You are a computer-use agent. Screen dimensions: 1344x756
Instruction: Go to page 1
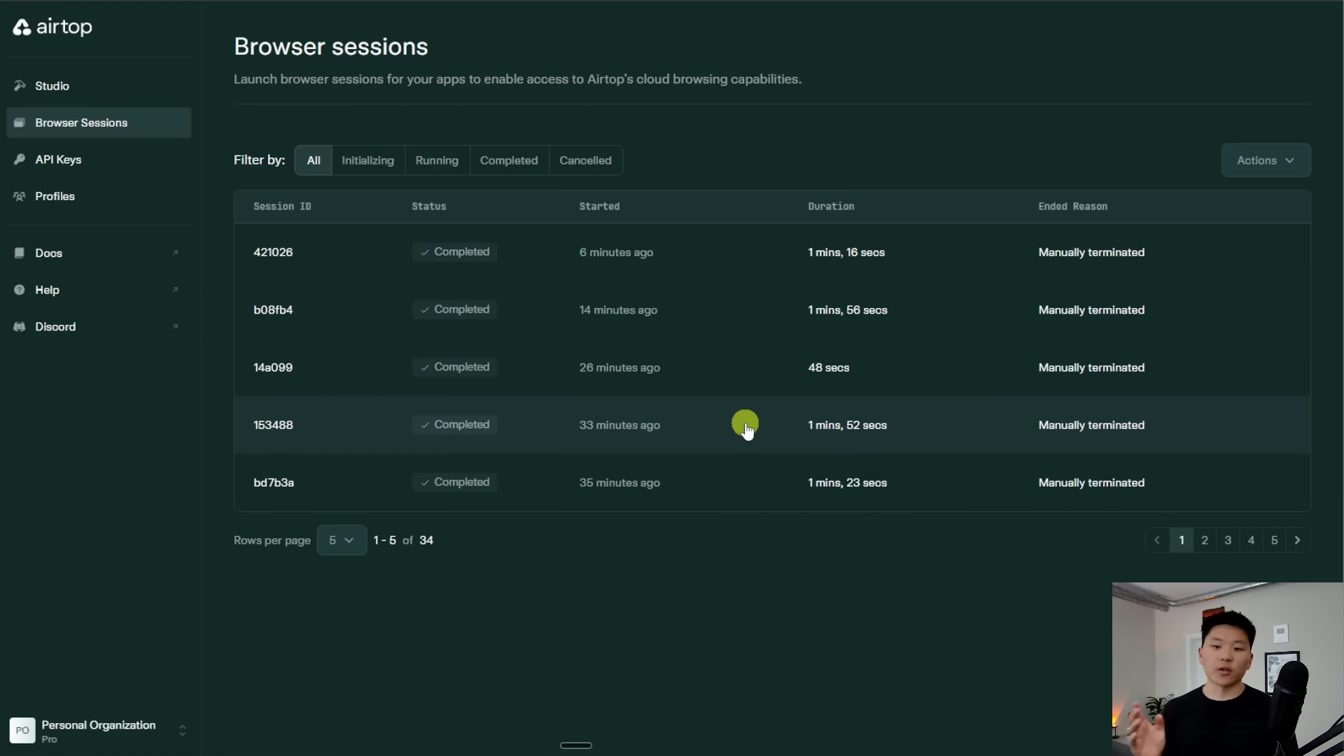[x=1181, y=540]
